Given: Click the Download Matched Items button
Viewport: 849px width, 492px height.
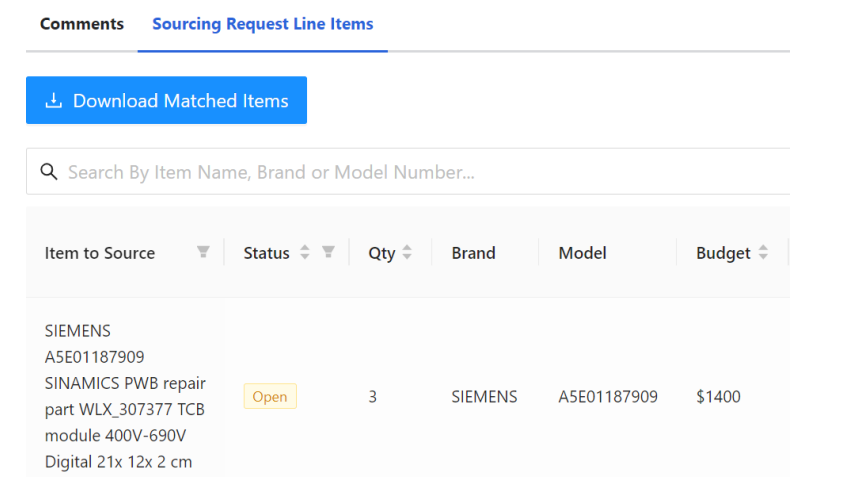Looking at the screenshot, I should [166, 100].
